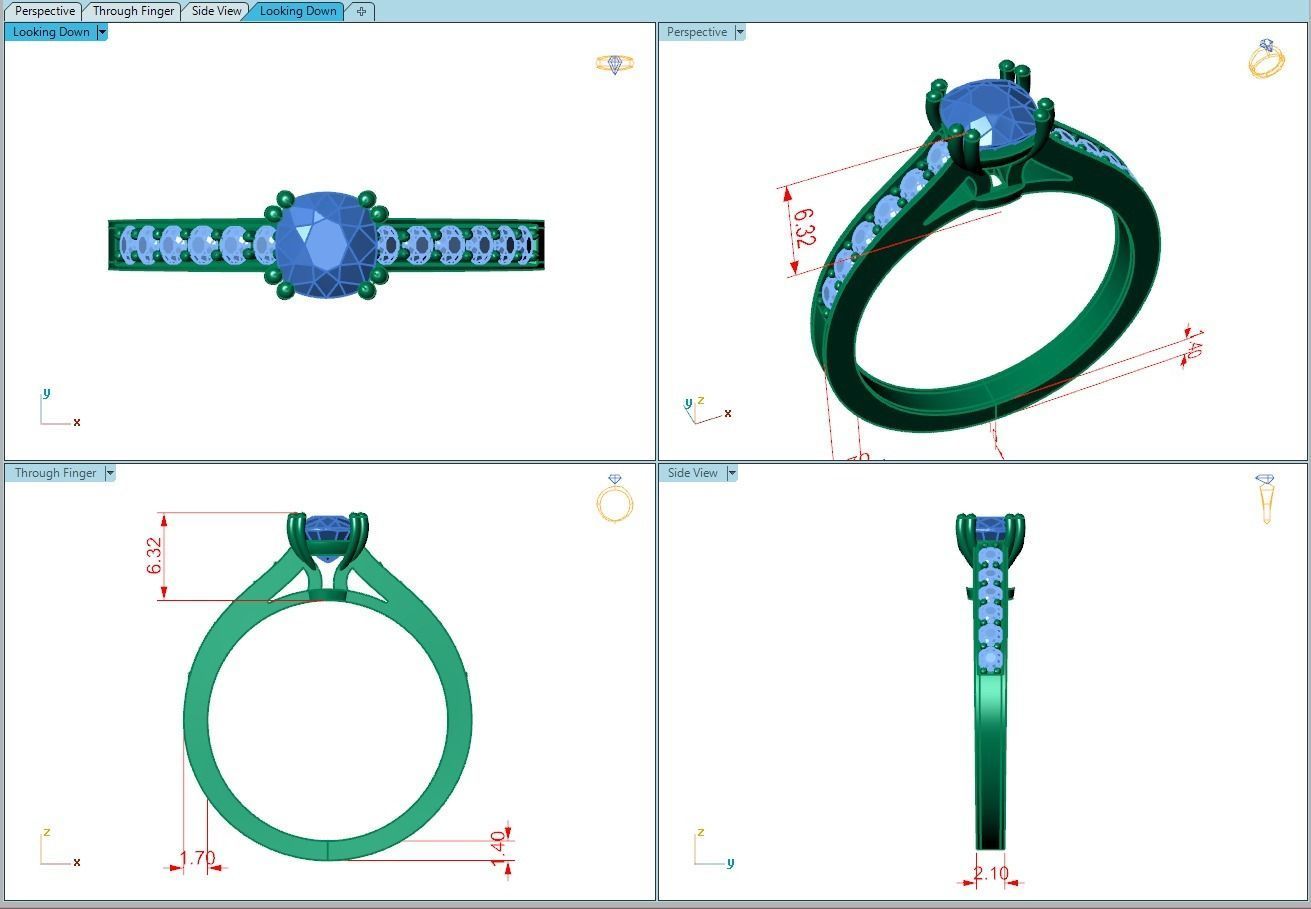
Task: Click the side ring icon in Side View
Action: 1265,498
